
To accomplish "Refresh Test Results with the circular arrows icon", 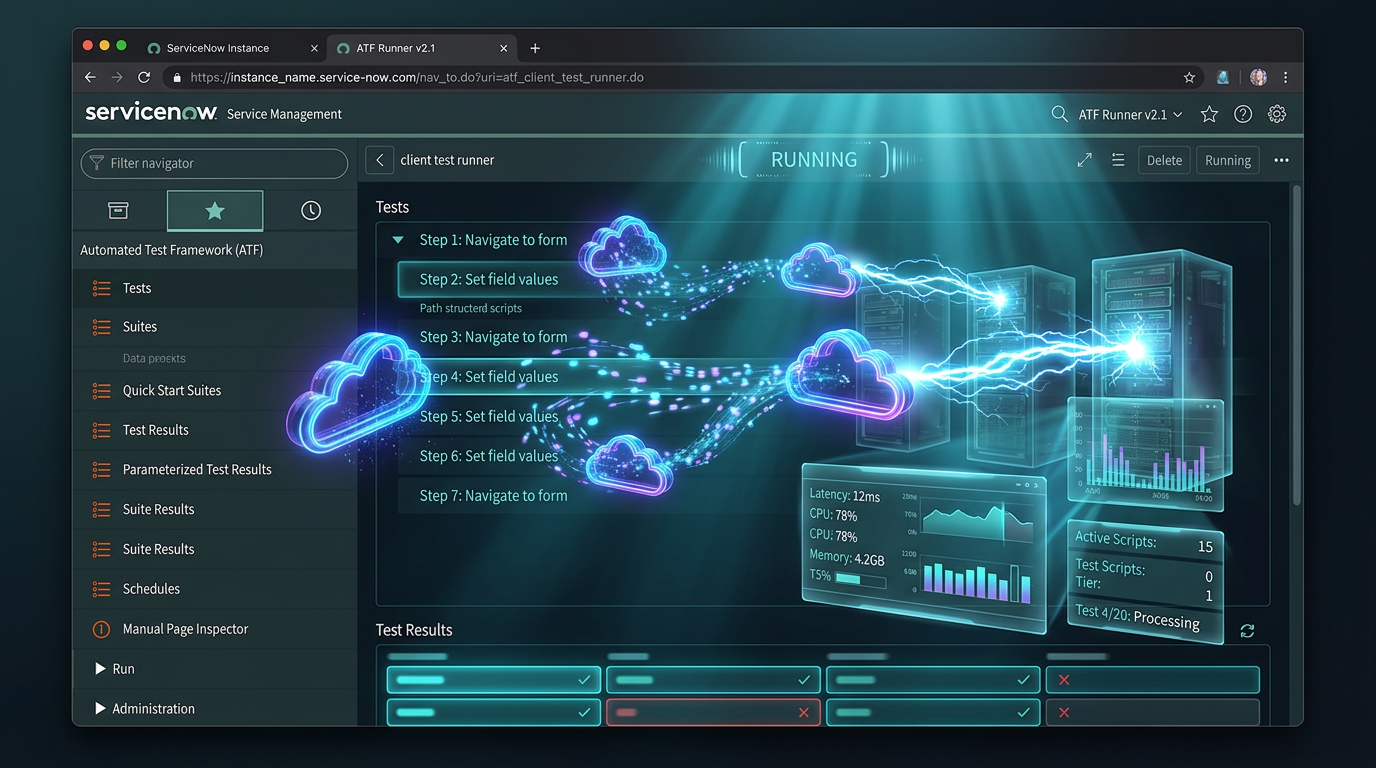I will click(x=1247, y=631).
